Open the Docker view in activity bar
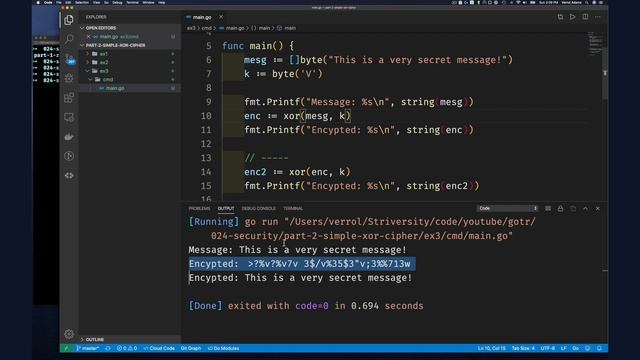 (x=69, y=136)
